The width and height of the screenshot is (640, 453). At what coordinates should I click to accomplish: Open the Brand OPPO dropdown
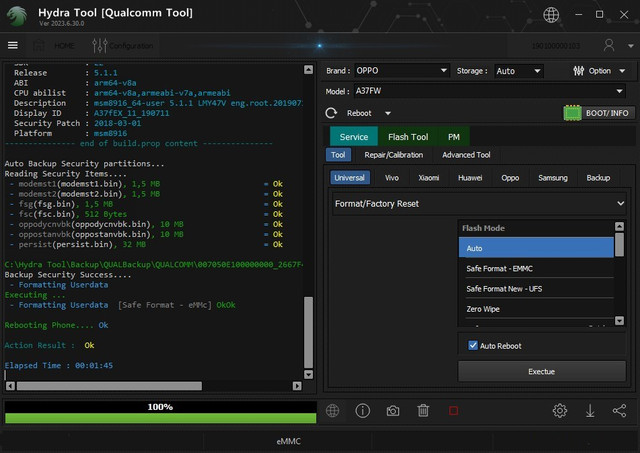point(402,71)
